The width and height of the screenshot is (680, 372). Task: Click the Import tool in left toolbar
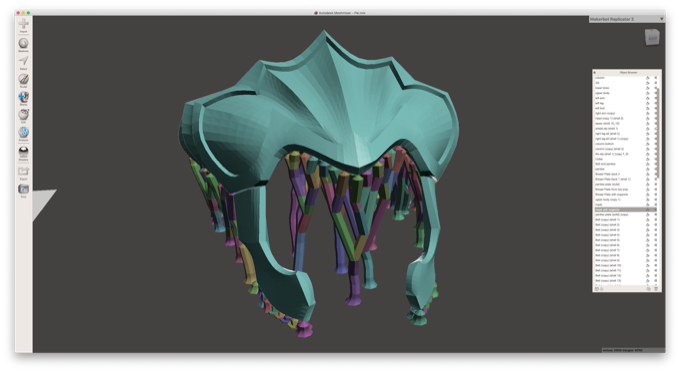[23, 24]
